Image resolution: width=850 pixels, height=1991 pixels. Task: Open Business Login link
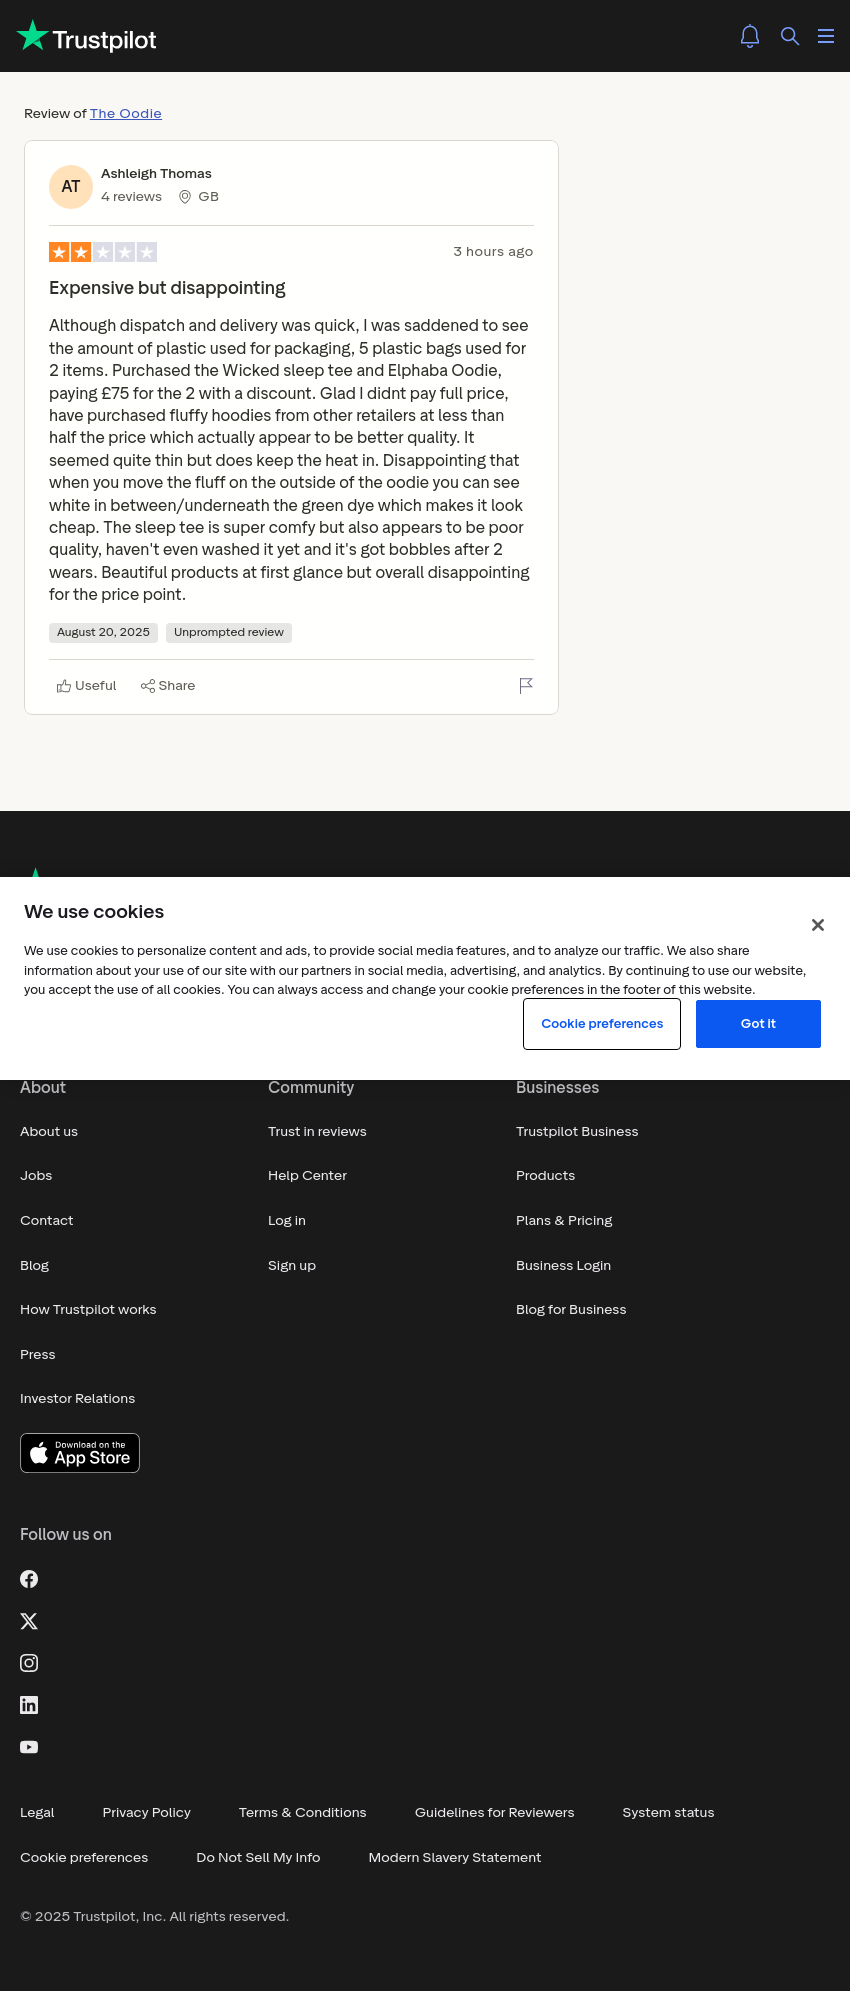click(564, 1266)
